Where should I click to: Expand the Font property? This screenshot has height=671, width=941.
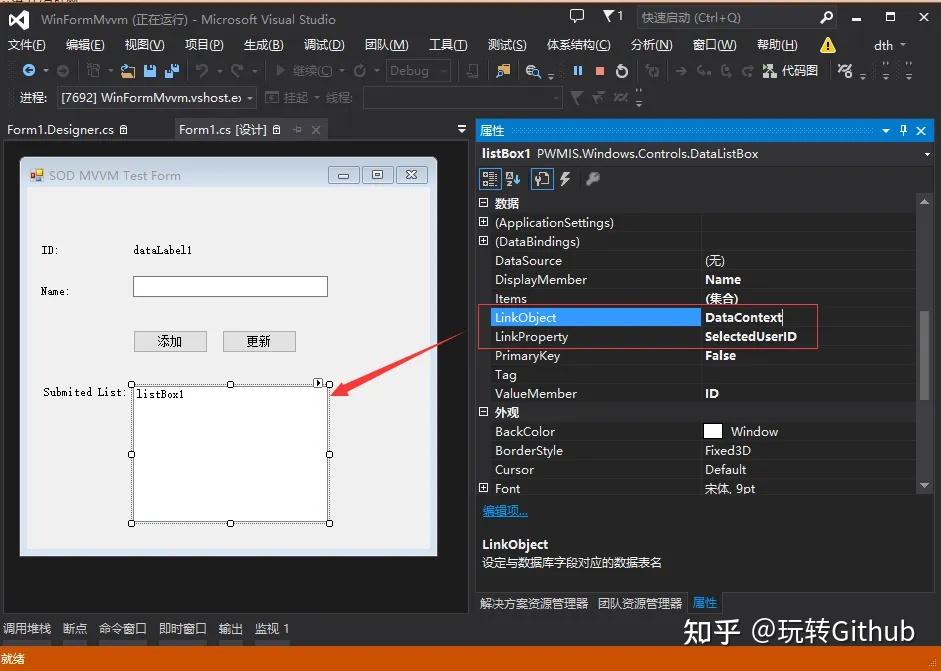coord(484,488)
